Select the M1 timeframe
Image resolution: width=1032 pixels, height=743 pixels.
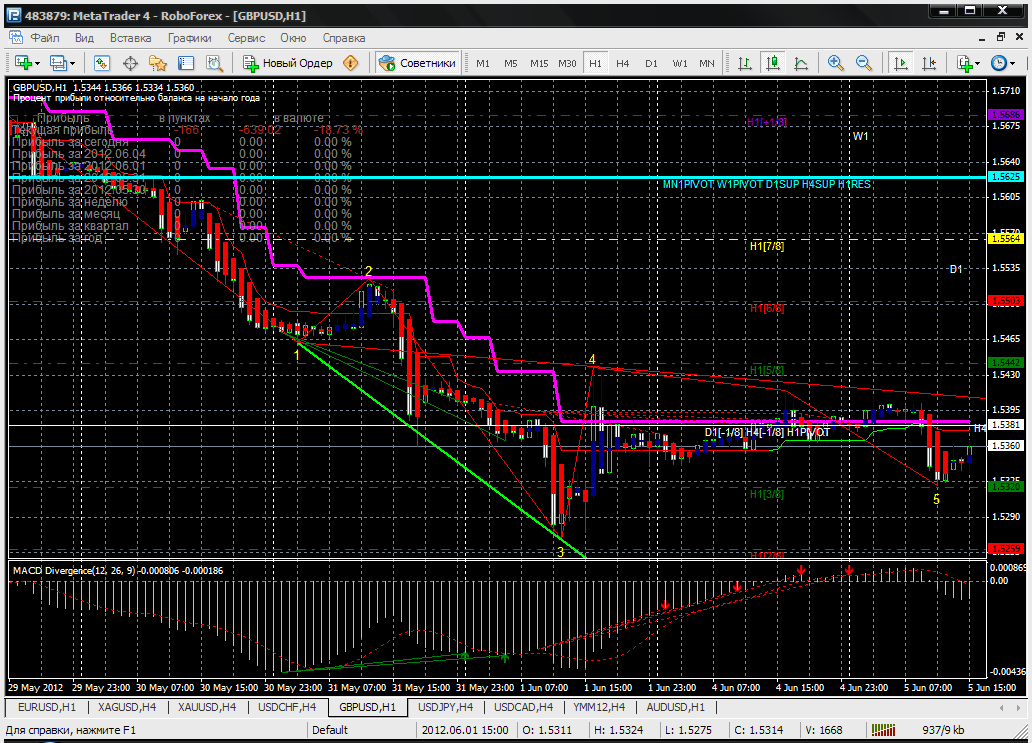coord(483,63)
